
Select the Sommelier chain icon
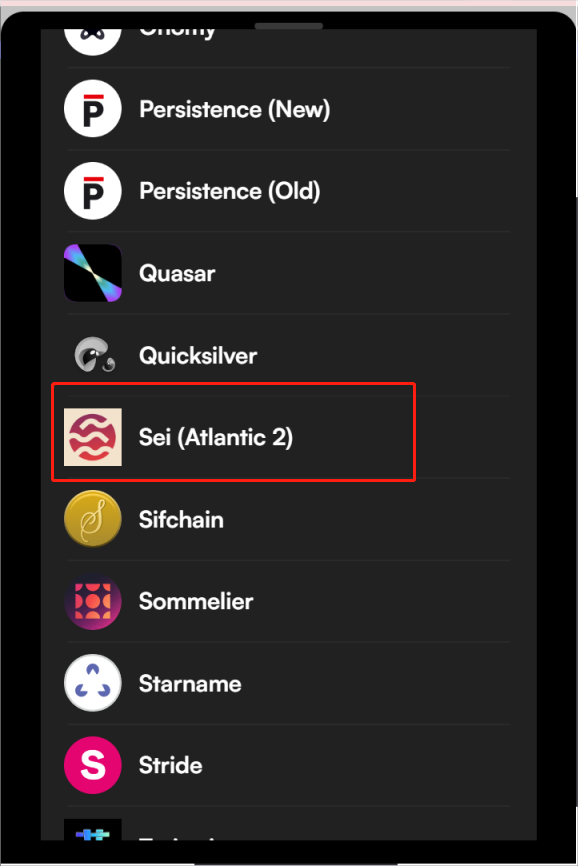coord(93,601)
